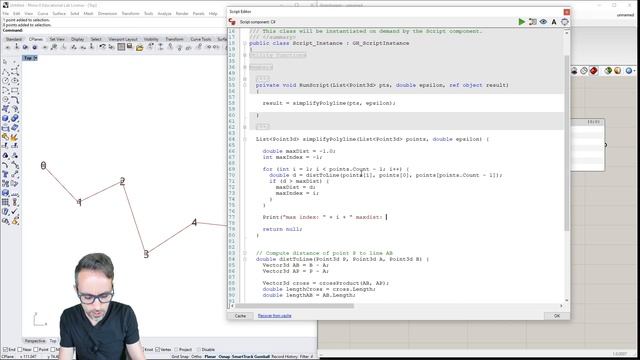Click the blue sphere Grasshopper toolbar icon
The image size is (640, 360).
click(629, 71)
